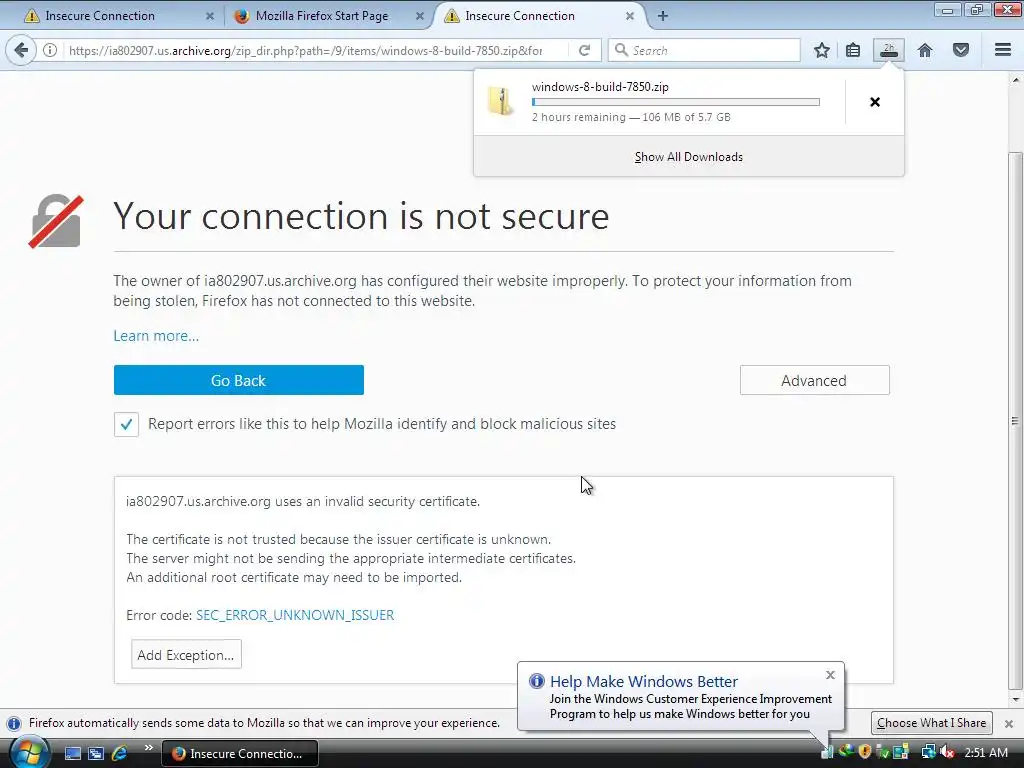The image size is (1024, 768).
Task: Go to the home page icon
Action: (925, 50)
